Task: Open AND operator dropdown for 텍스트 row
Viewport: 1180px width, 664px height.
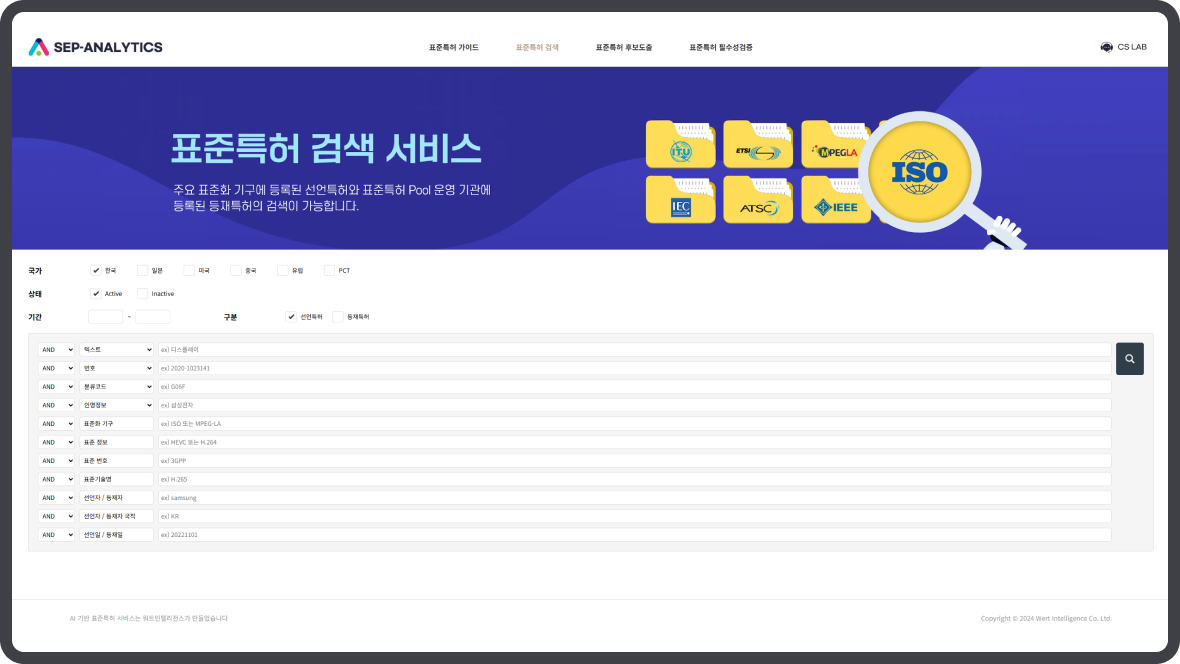Action: [56, 349]
